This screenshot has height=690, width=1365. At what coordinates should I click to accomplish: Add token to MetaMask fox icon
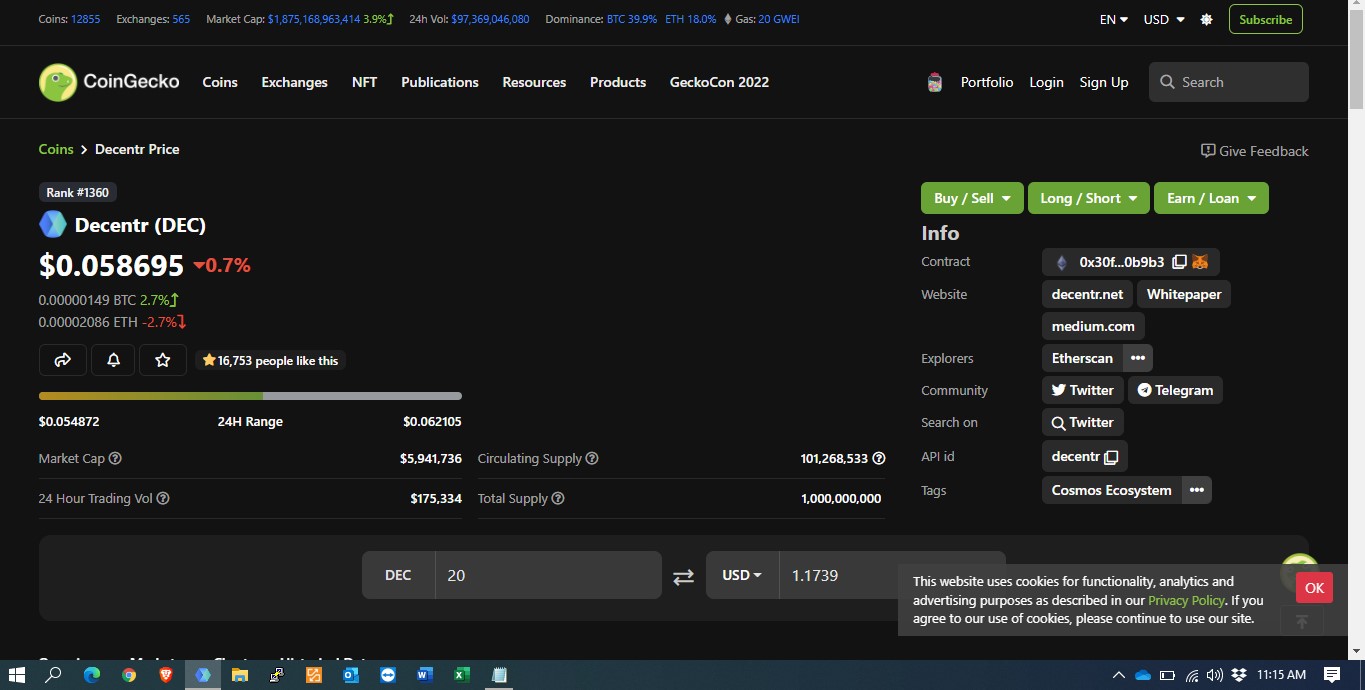[1200, 262]
